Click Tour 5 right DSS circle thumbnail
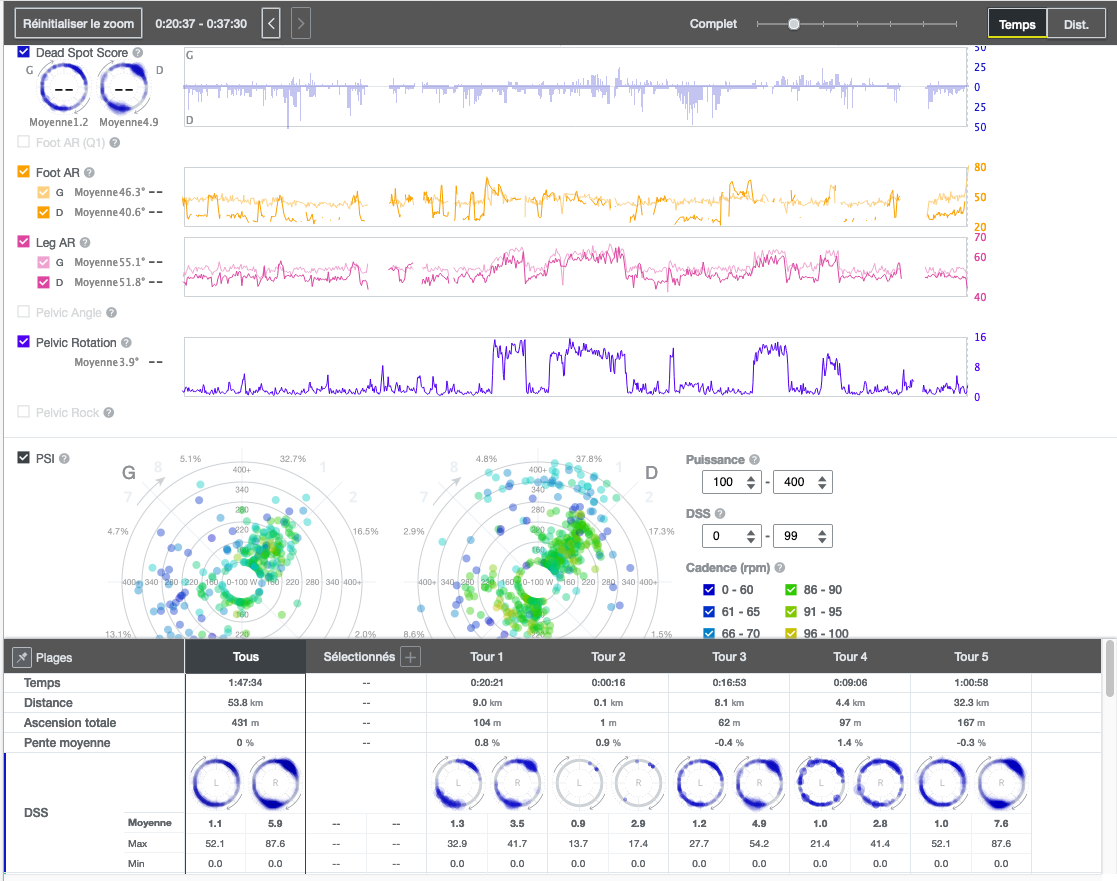 click(x=1001, y=782)
